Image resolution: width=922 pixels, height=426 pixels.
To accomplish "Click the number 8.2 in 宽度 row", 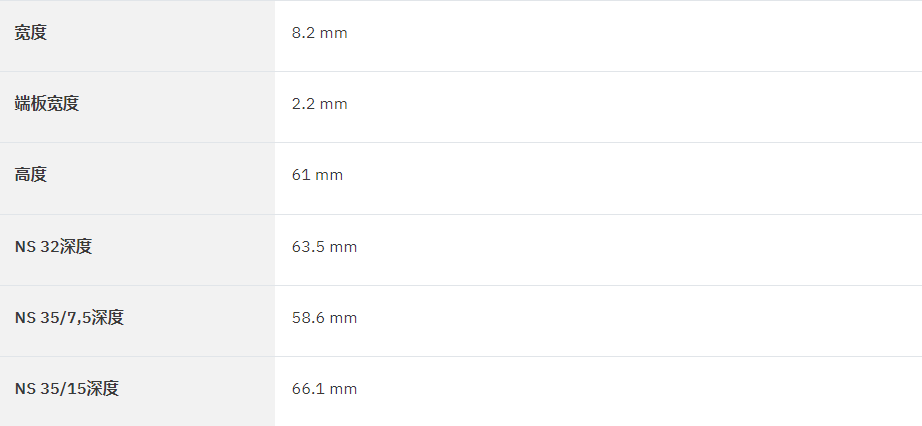I will click(x=303, y=33).
